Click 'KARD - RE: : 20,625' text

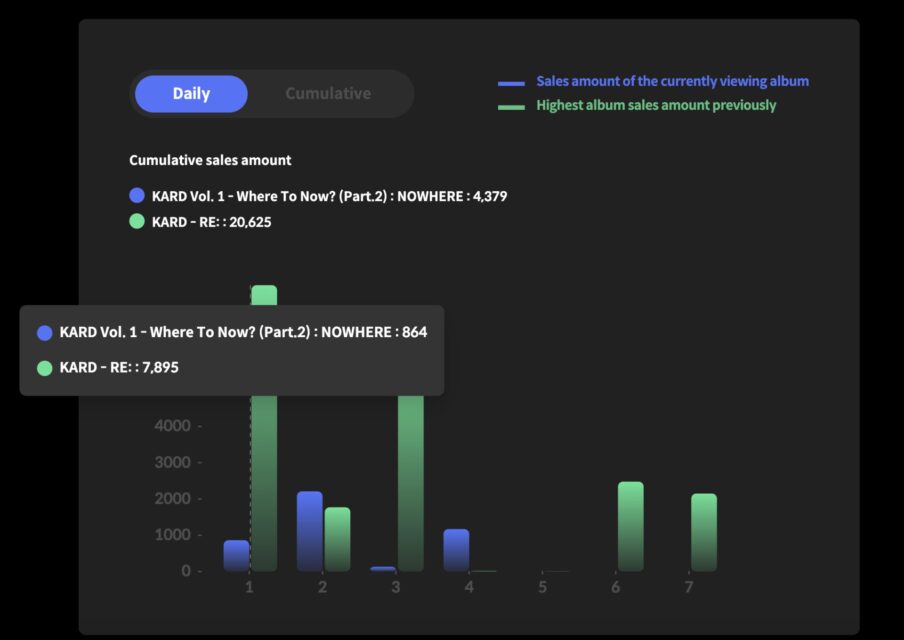pos(212,222)
